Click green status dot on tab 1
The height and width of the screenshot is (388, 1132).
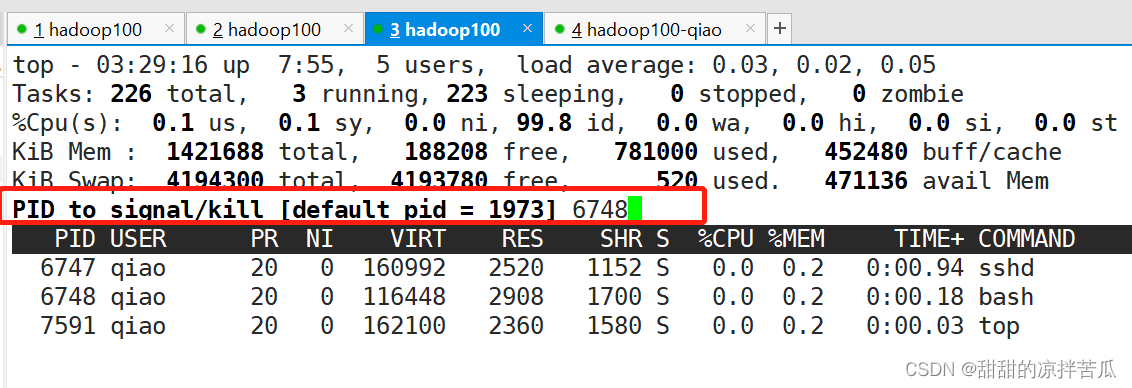(x=22, y=29)
